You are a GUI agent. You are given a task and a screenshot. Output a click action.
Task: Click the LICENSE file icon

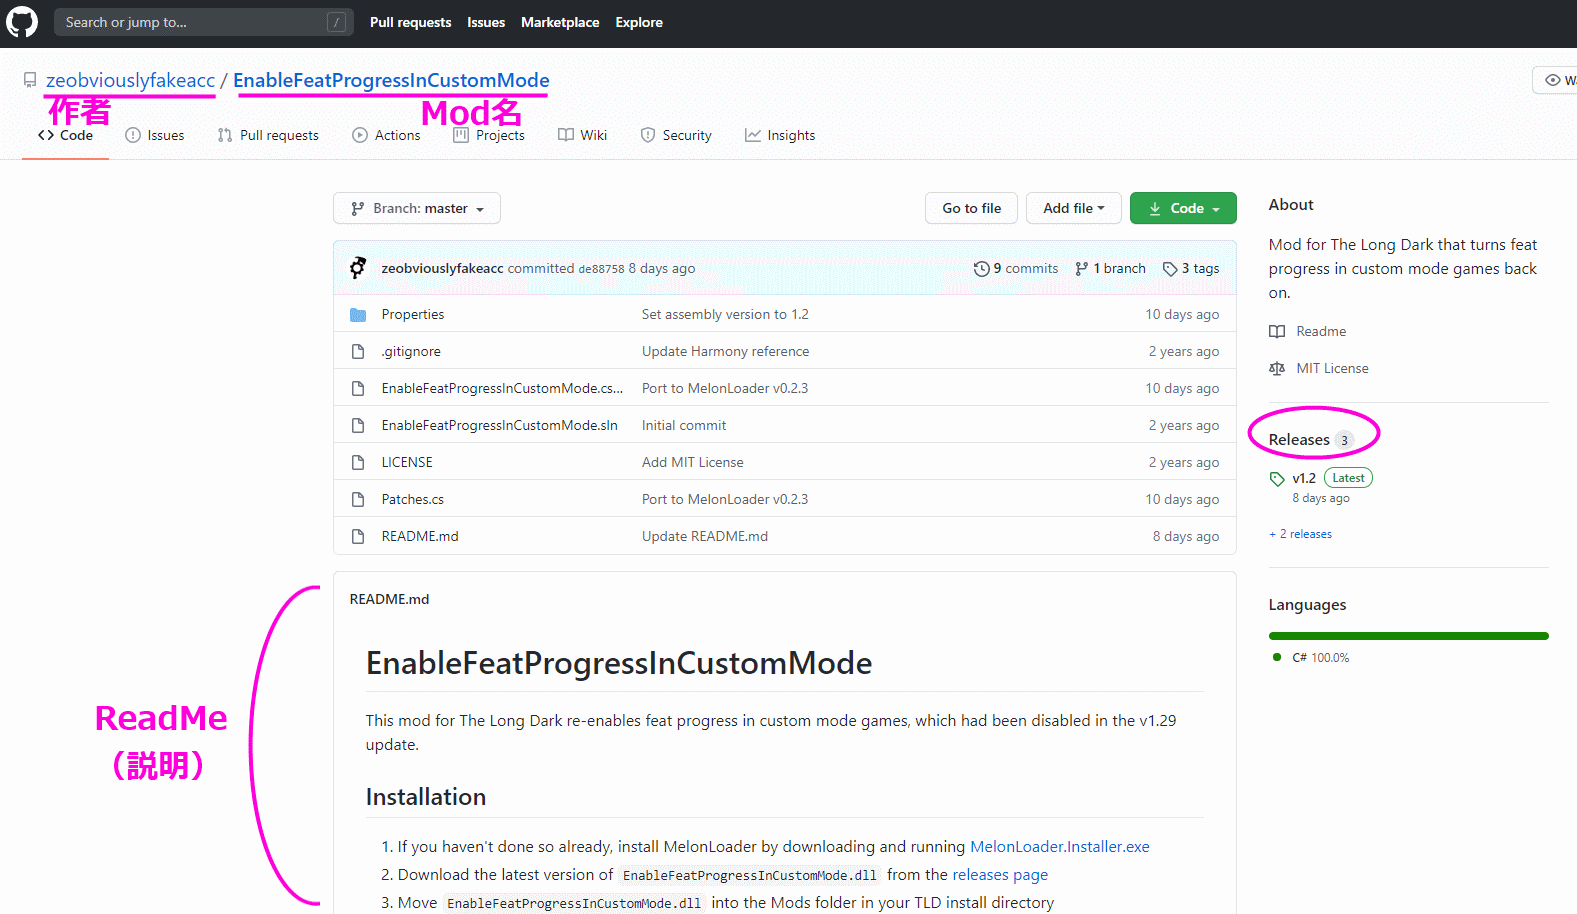358,462
